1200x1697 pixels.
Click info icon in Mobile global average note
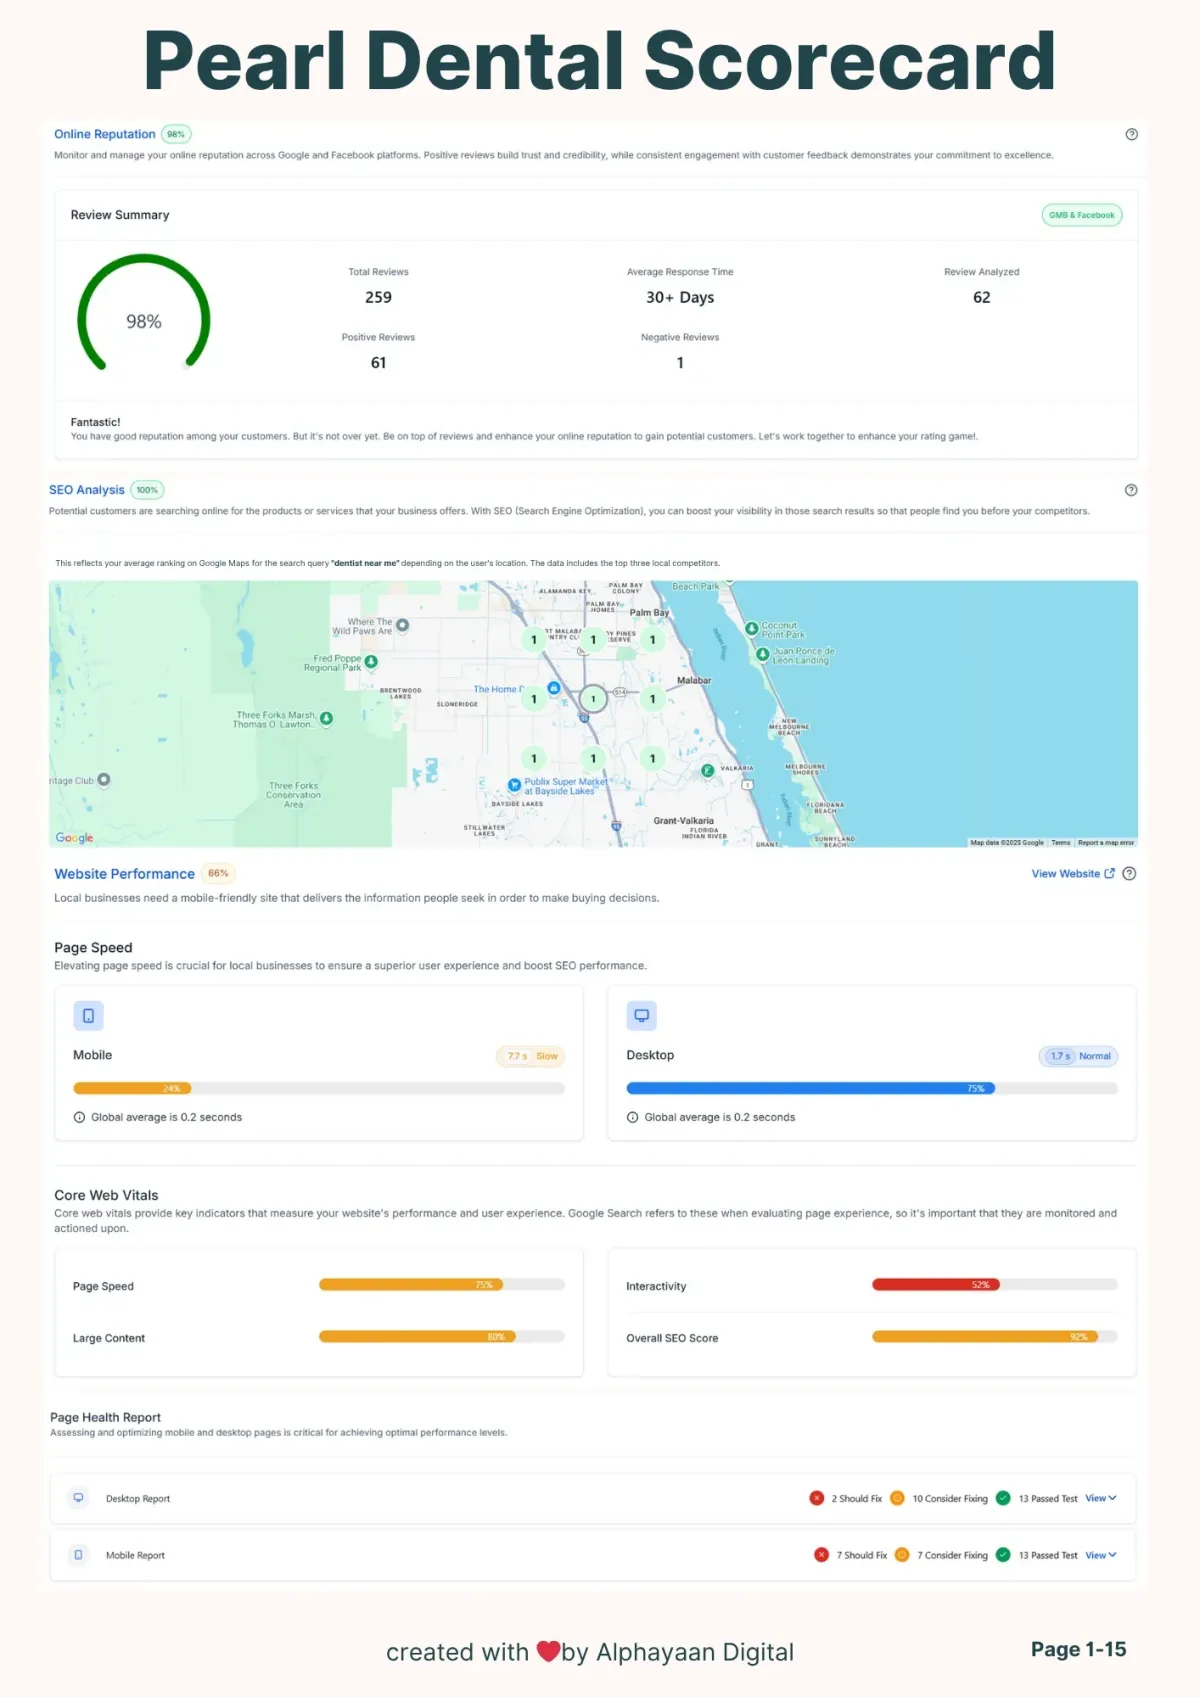79,1117
